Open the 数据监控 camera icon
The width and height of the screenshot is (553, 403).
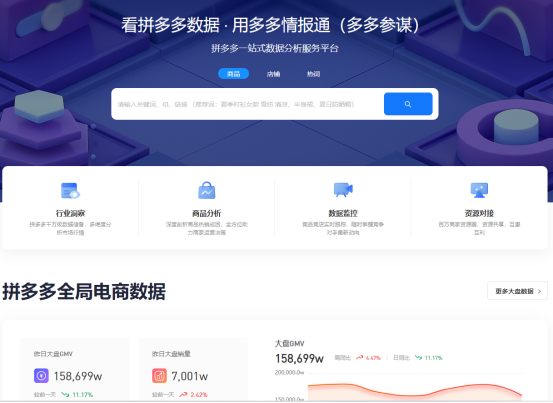coord(343,190)
